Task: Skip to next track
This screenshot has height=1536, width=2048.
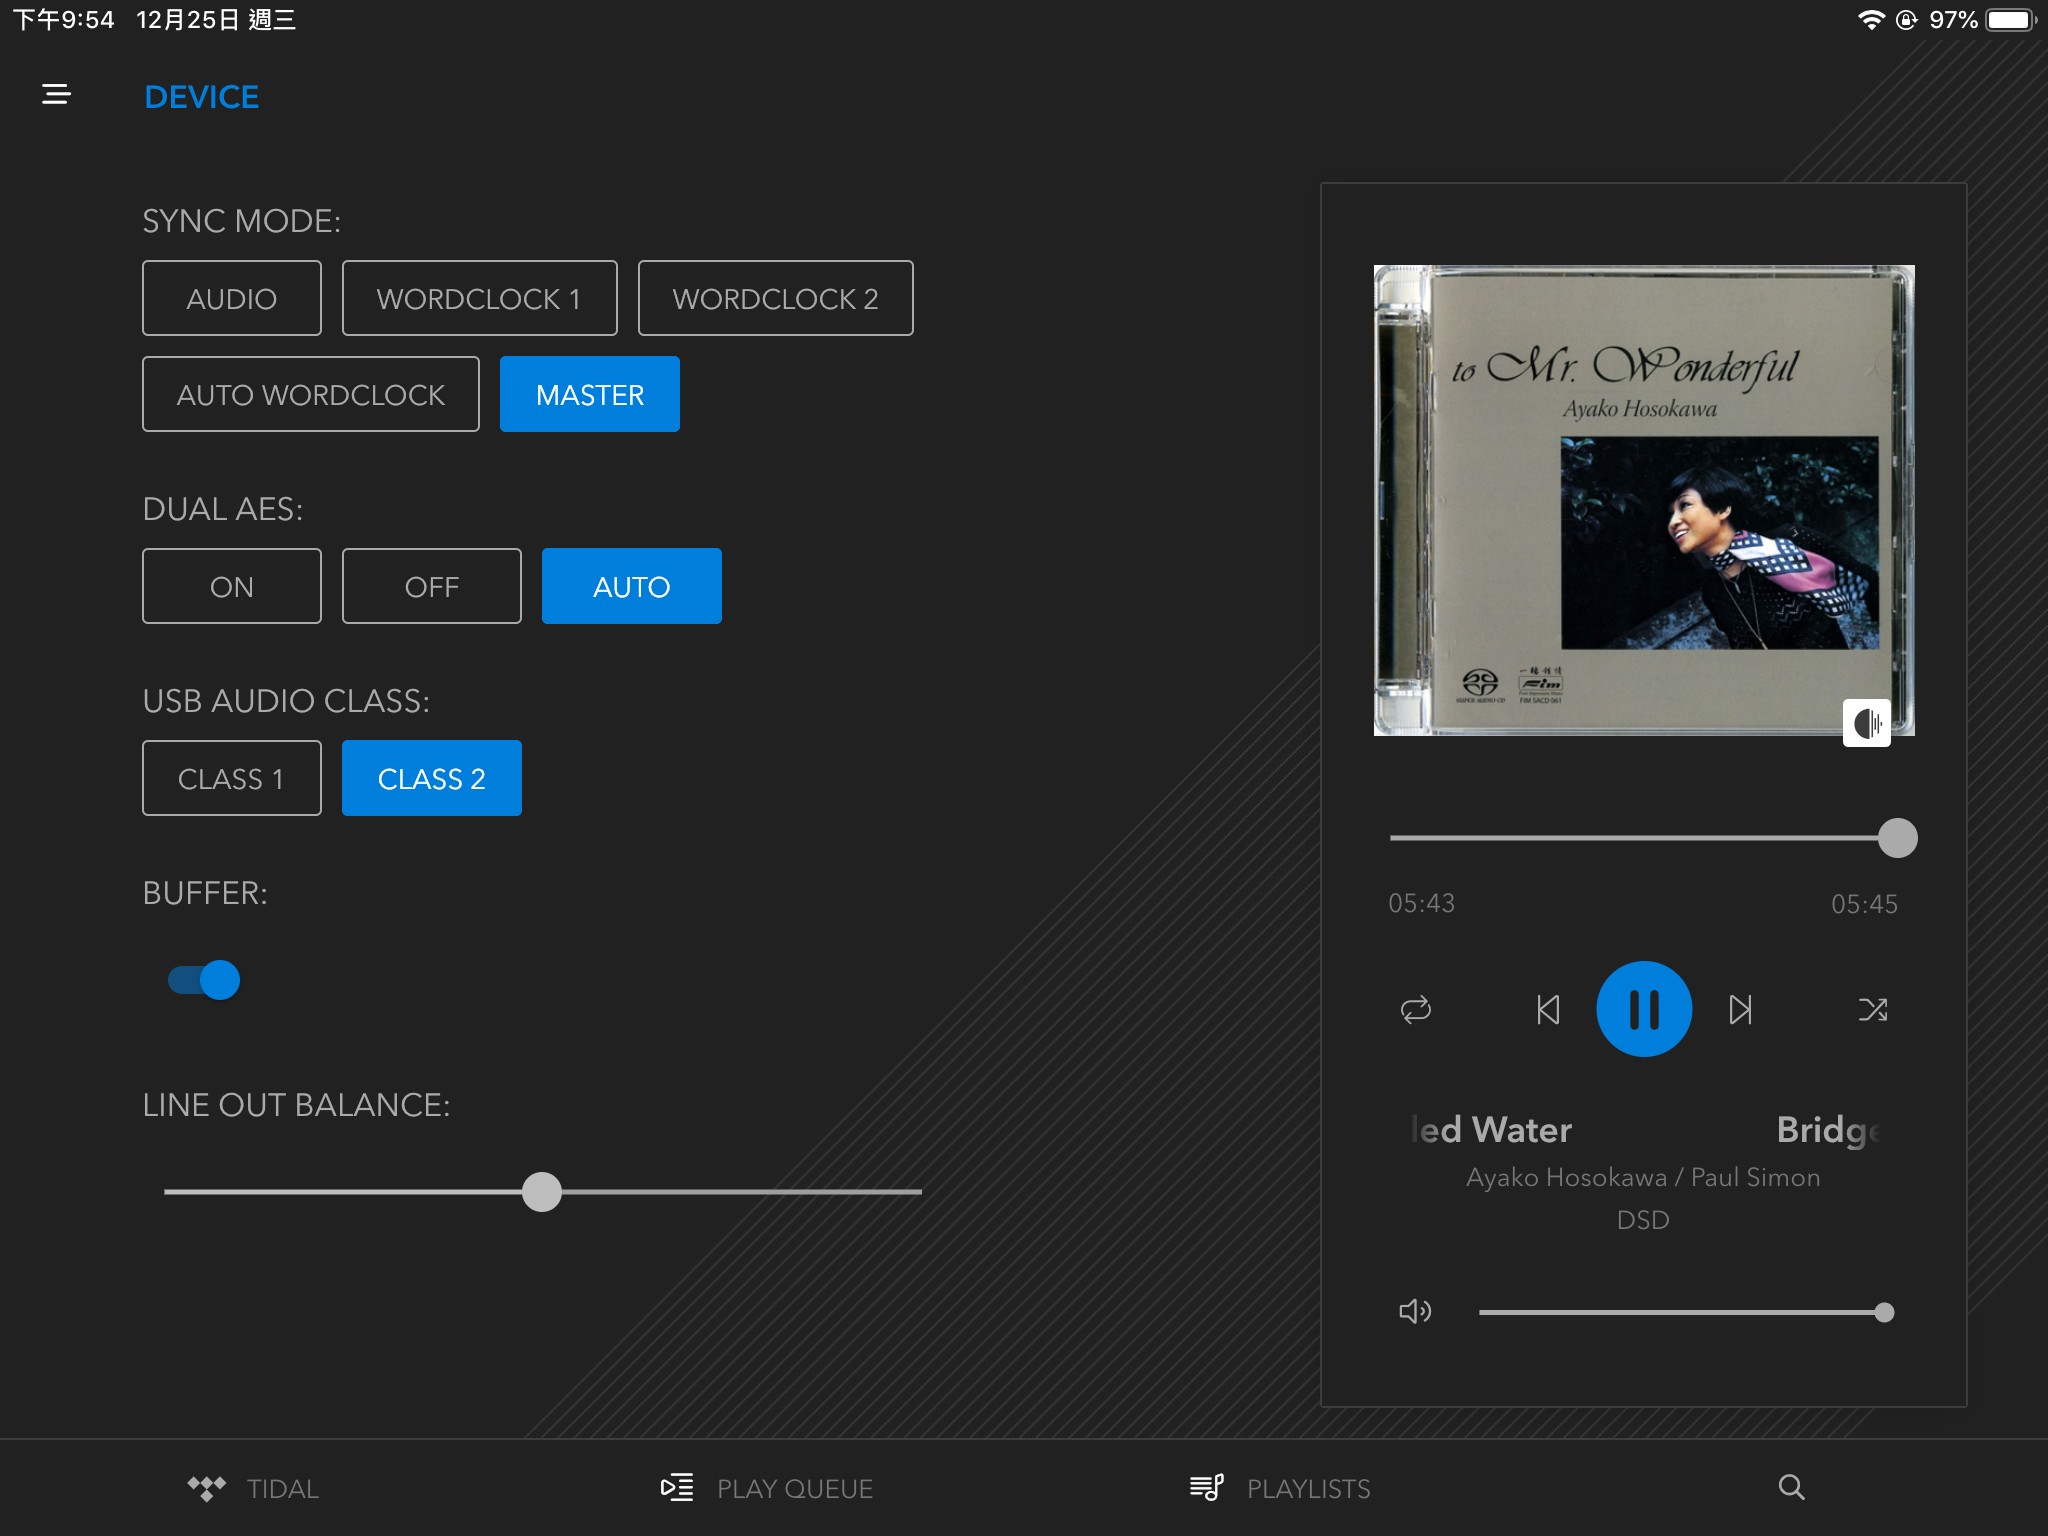Action: click(1741, 1009)
